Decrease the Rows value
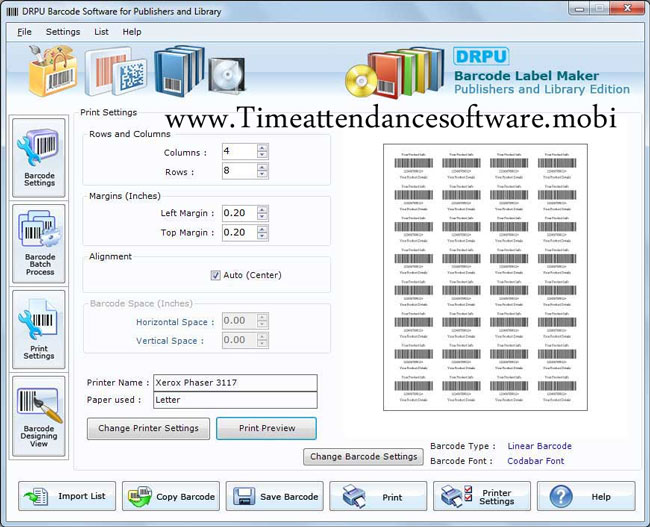The width and height of the screenshot is (650, 527). point(262,174)
